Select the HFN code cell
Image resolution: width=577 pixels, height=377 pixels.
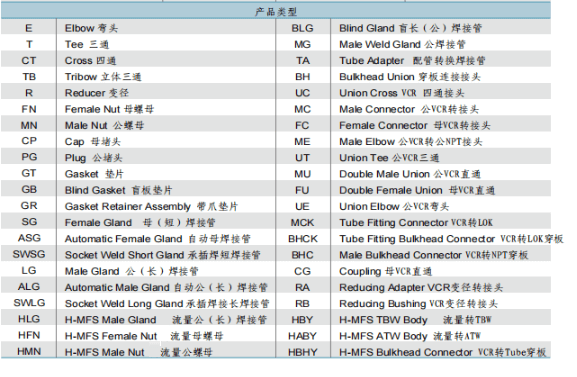click(29, 335)
